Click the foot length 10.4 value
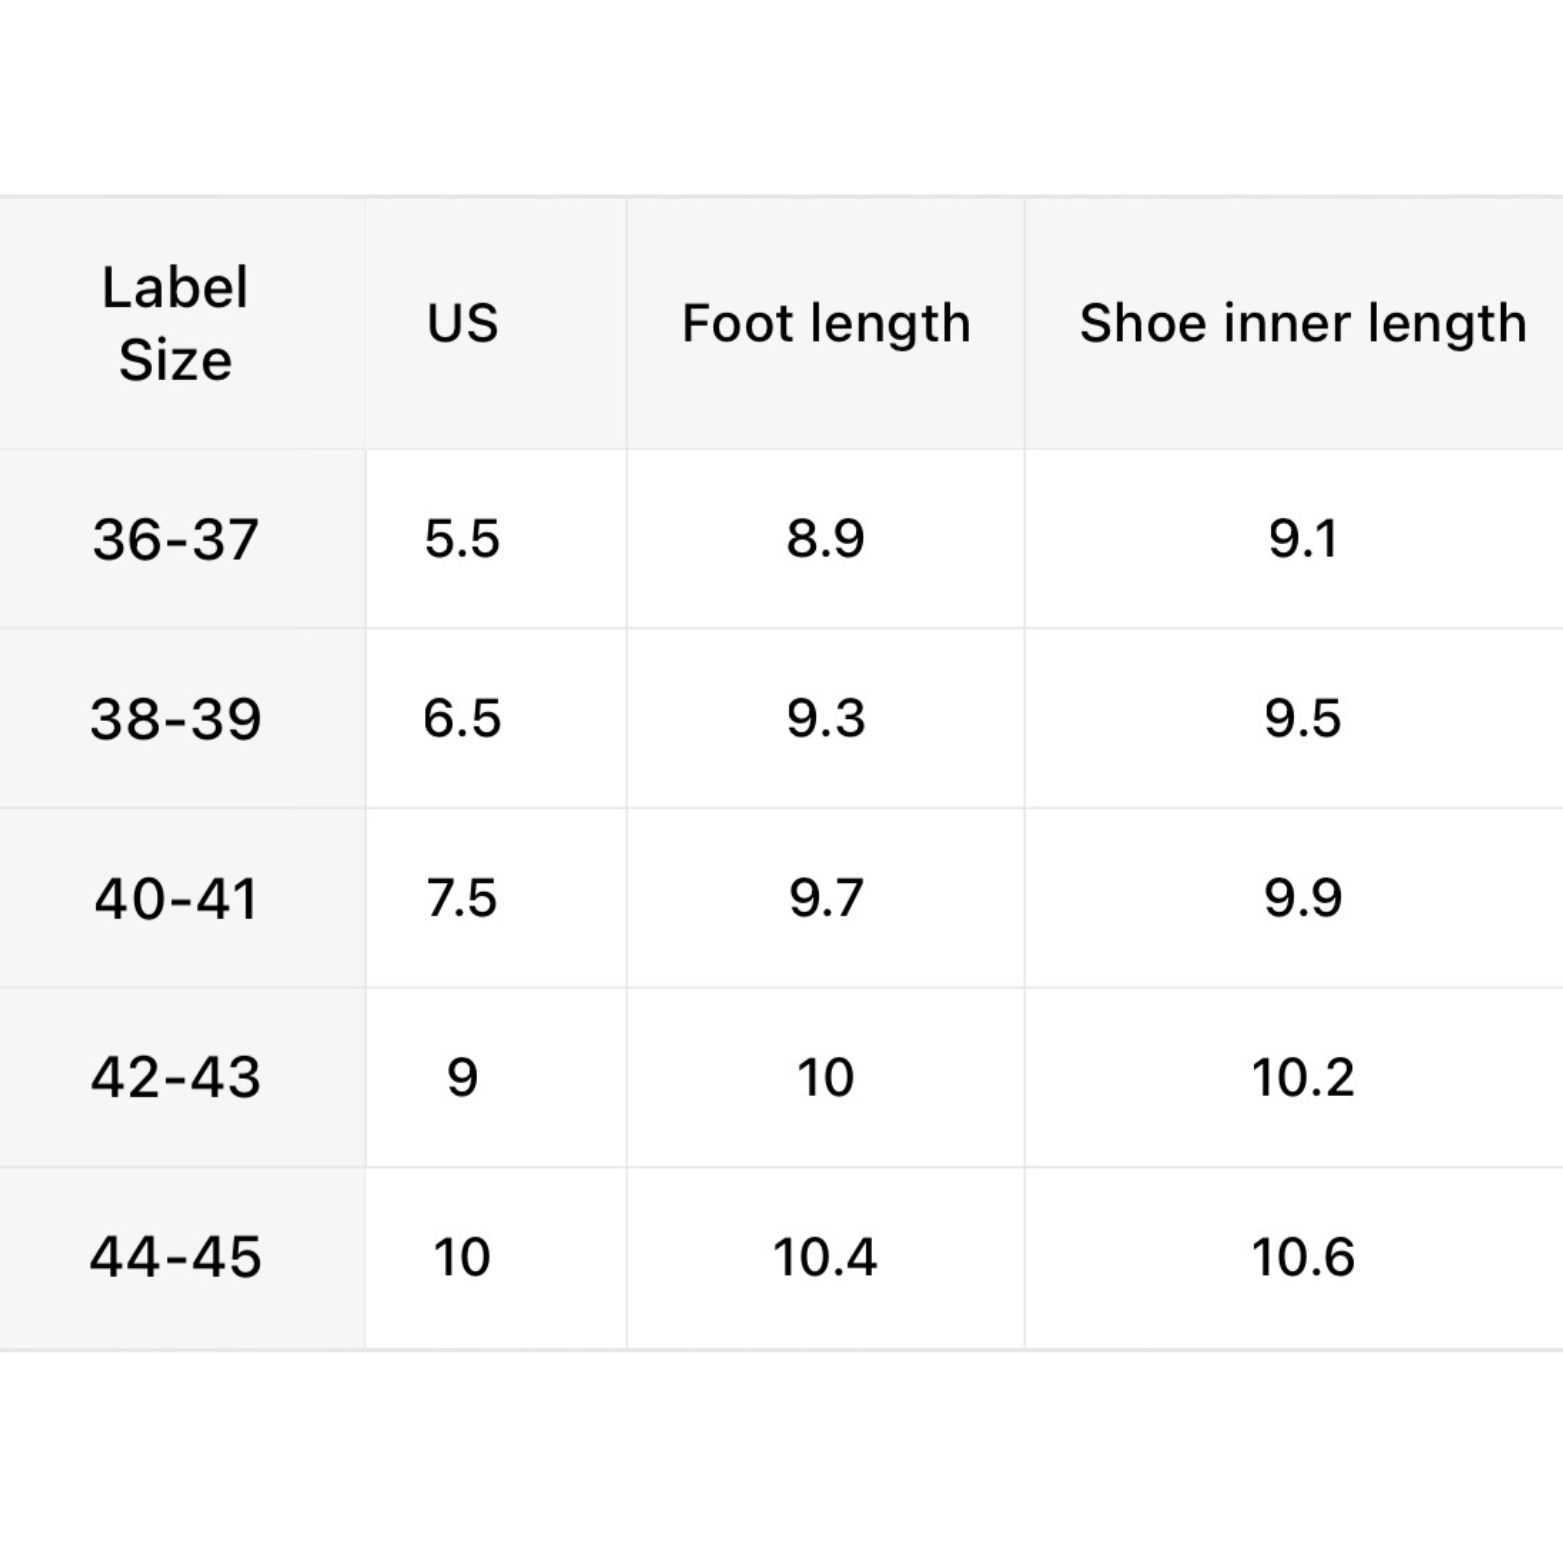Image resolution: width=1563 pixels, height=1563 pixels. pyautogui.click(x=825, y=1257)
